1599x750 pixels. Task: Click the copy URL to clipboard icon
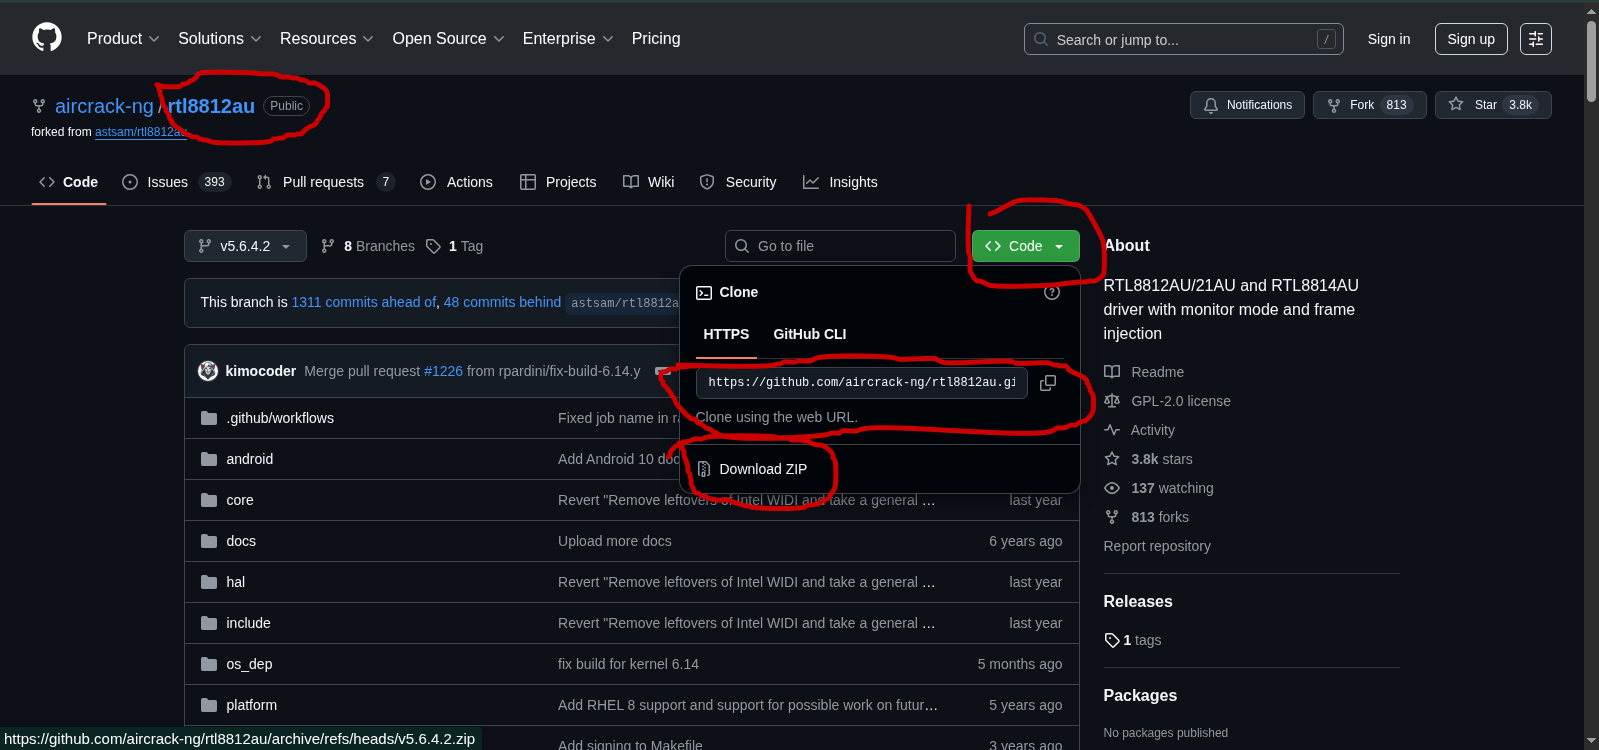(1048, 383)
